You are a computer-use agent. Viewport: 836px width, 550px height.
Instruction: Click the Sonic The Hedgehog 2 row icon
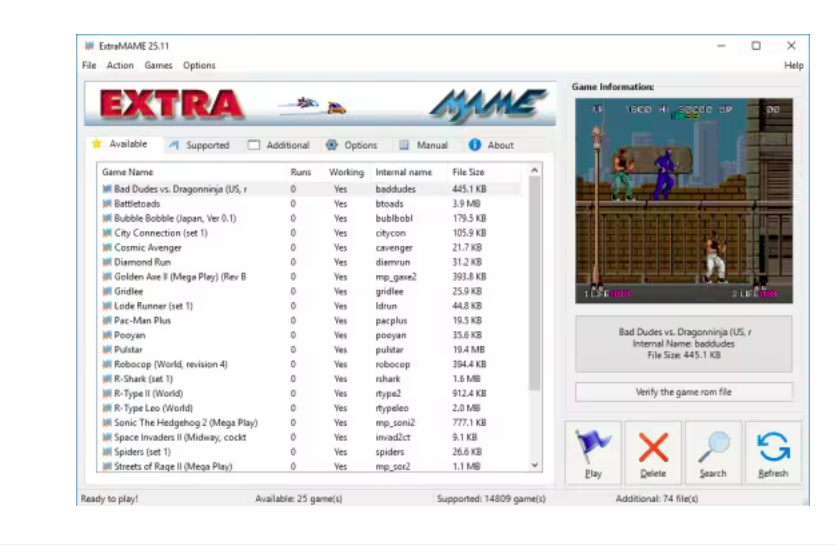(107, 423)
